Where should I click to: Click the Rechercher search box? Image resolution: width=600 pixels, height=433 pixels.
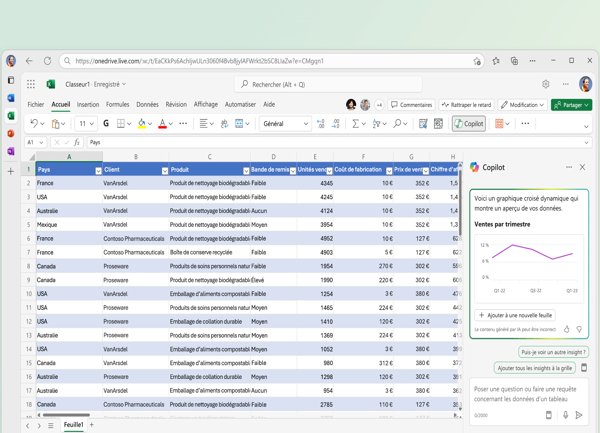click(x=328, y=84)
